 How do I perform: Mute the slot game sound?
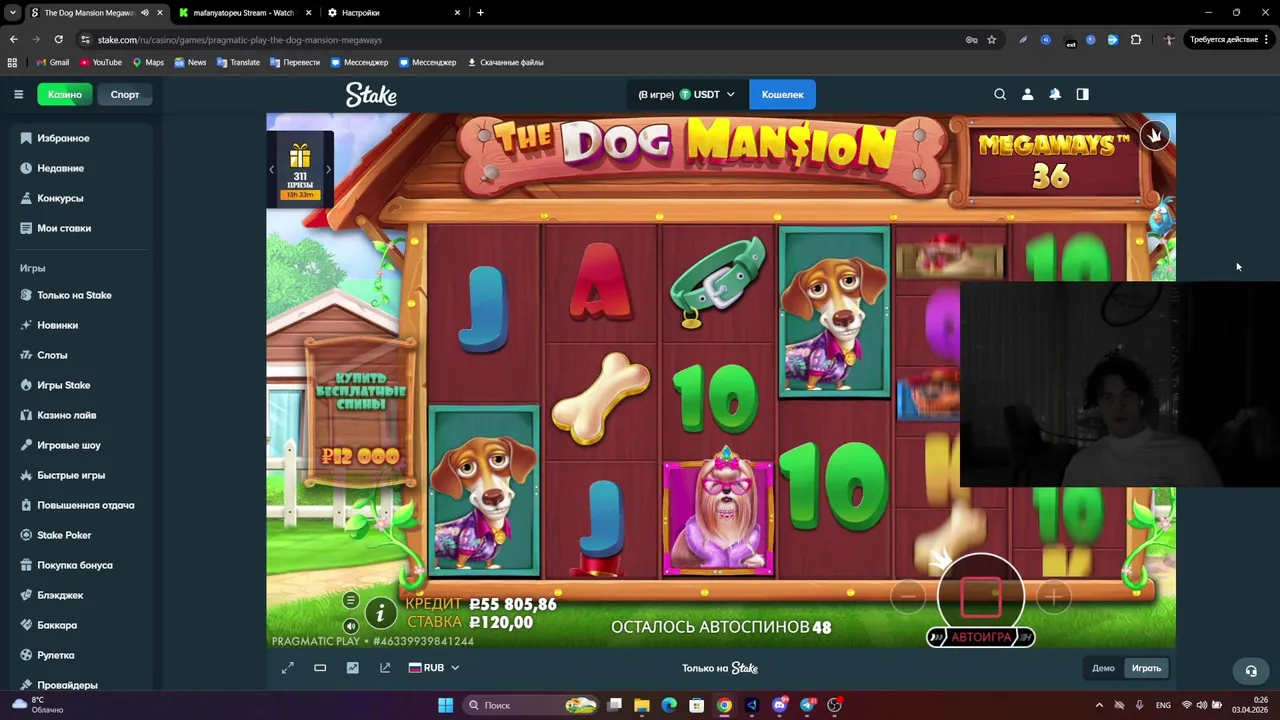[350, 627]
